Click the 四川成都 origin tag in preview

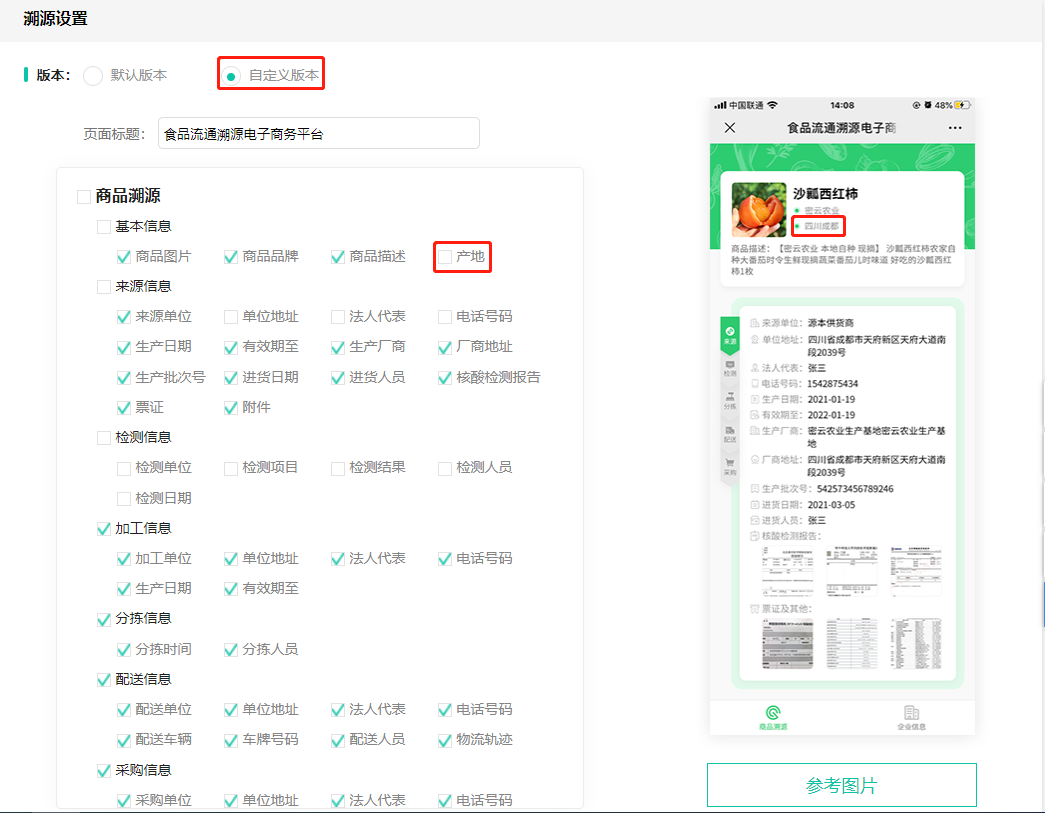click(817, 226)
